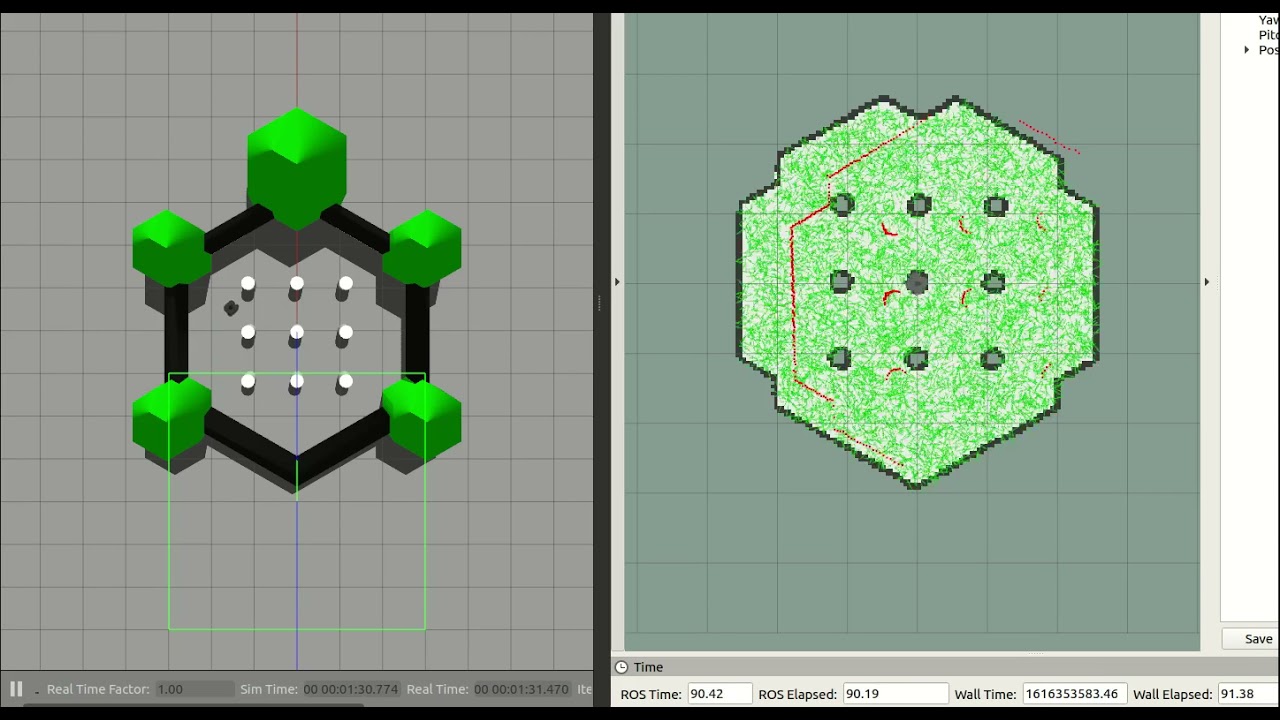Click the Wall Time field
The width and height of the screenshot is (1280, 720).
(1075, 694)
